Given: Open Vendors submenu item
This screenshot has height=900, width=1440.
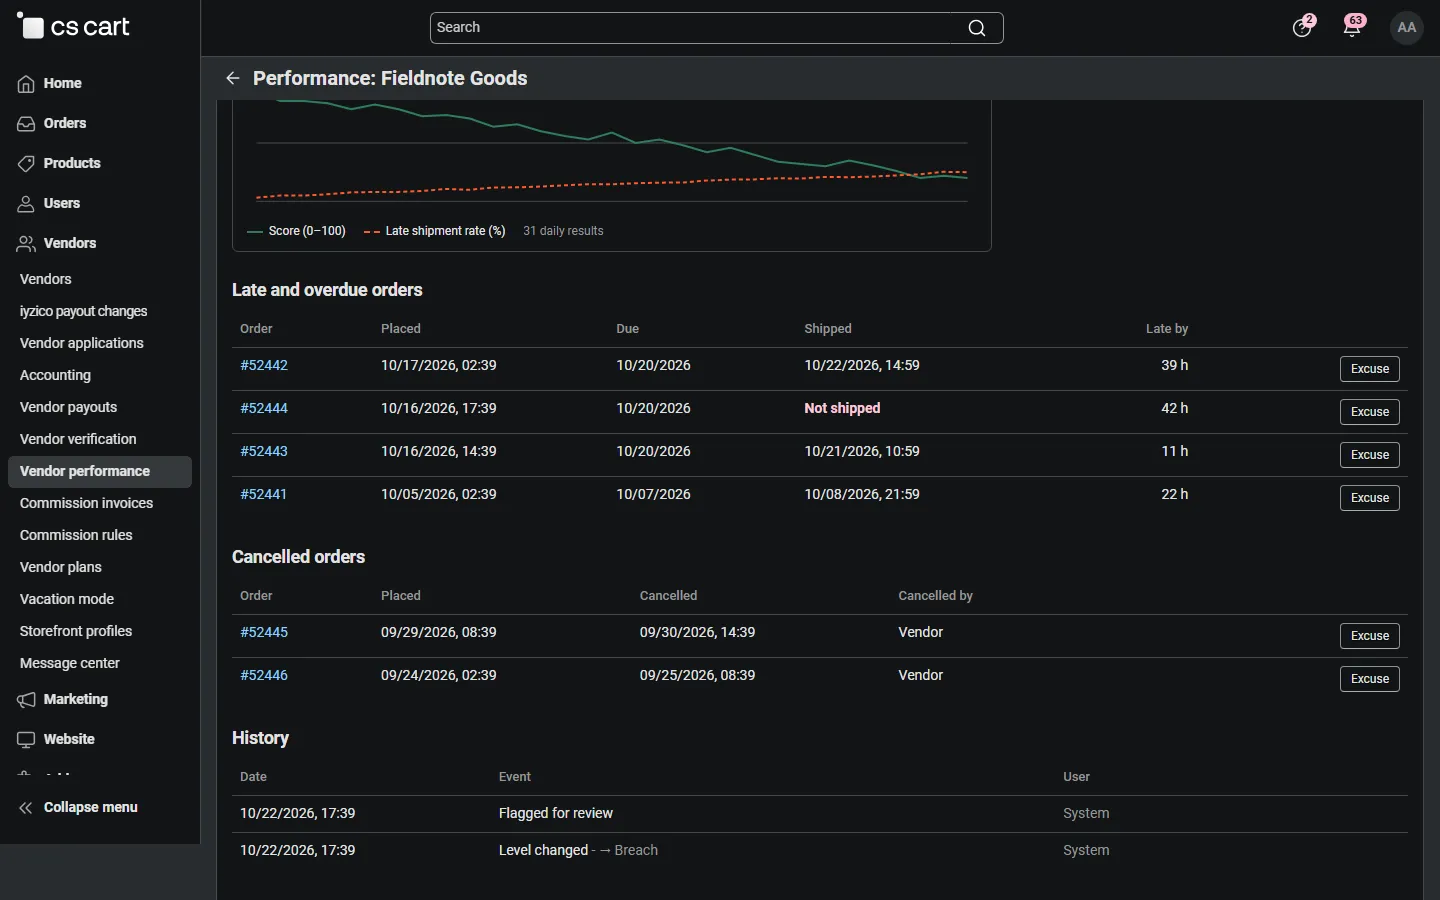Looking at the screenshot, I should 100,279.
